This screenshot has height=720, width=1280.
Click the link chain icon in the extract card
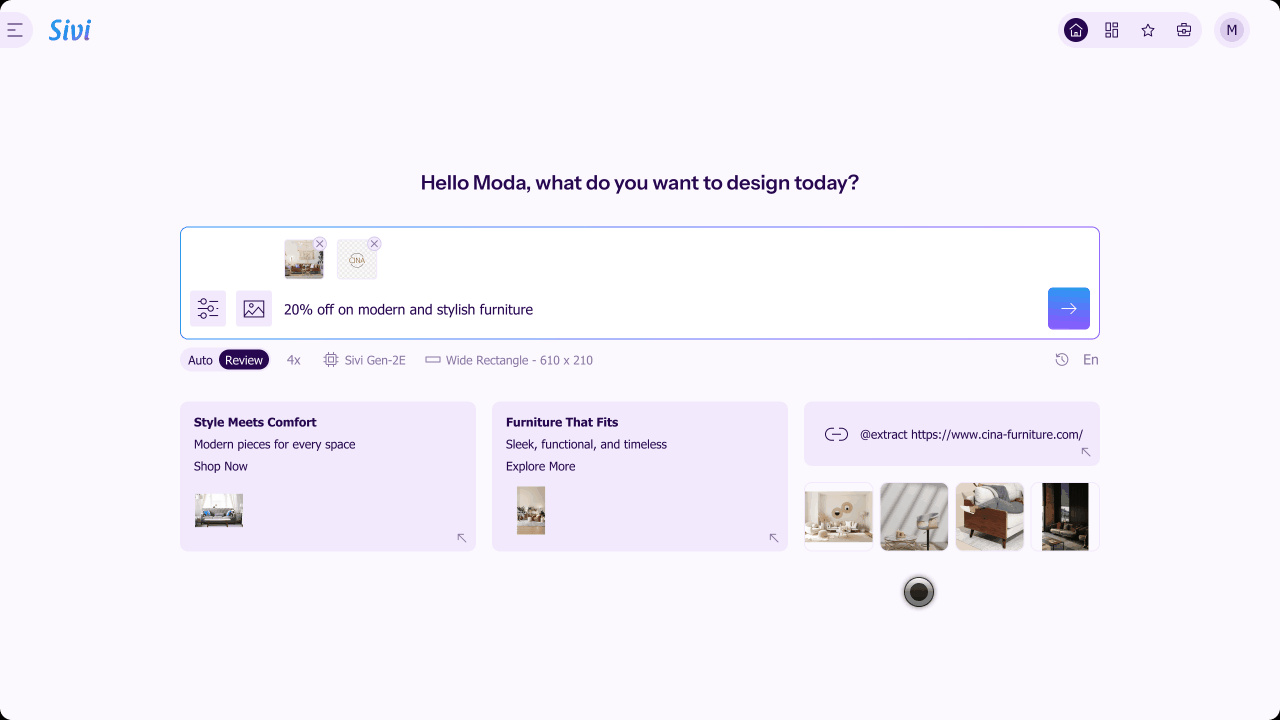click(x=836, y=434)
